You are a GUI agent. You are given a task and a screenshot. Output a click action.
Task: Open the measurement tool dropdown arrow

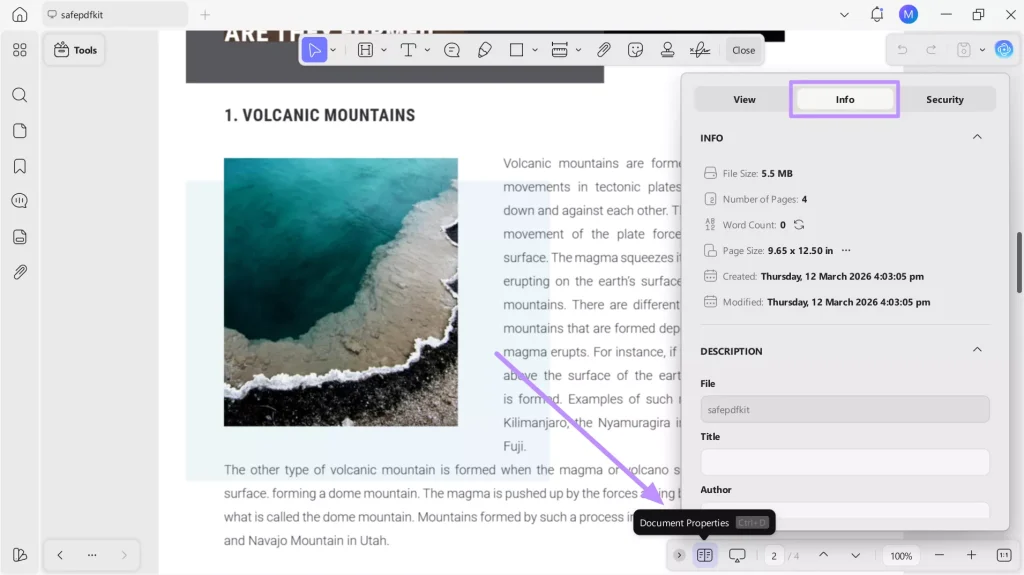point(579,50)
